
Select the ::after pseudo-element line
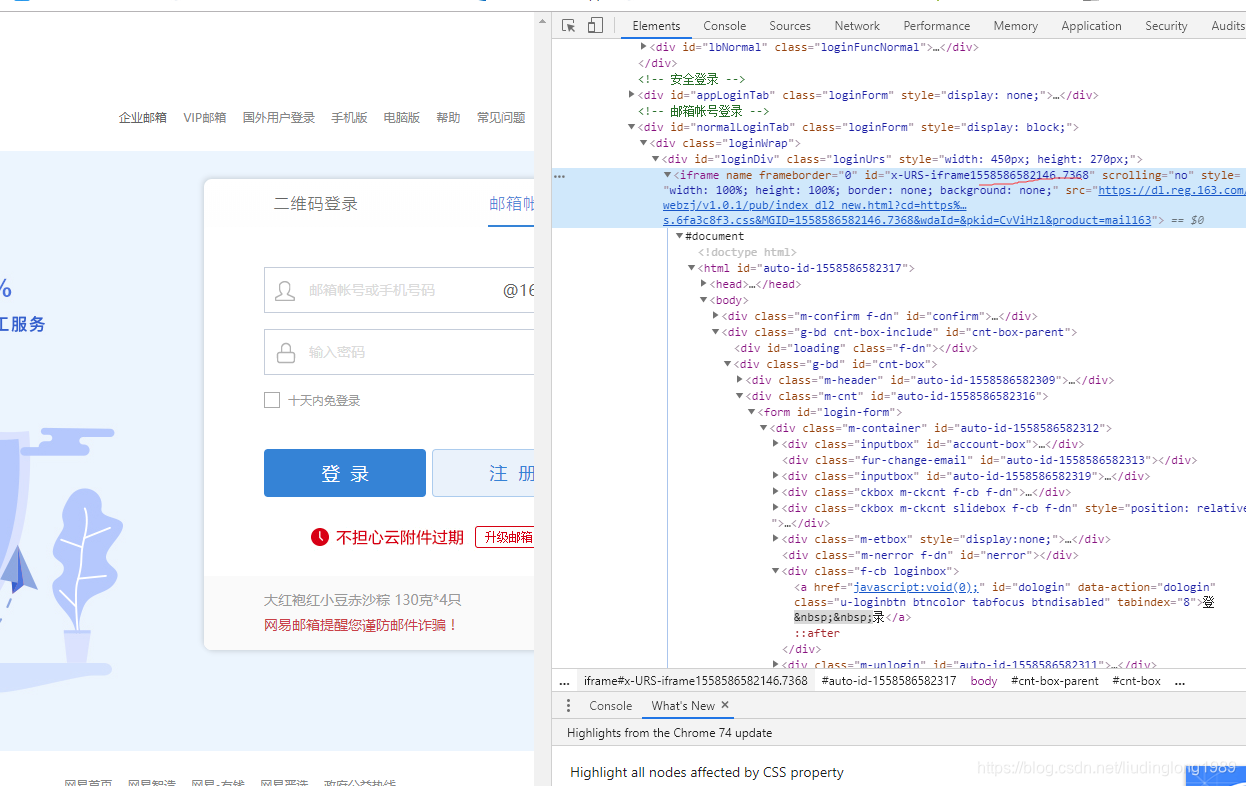[x=815, y=633]
